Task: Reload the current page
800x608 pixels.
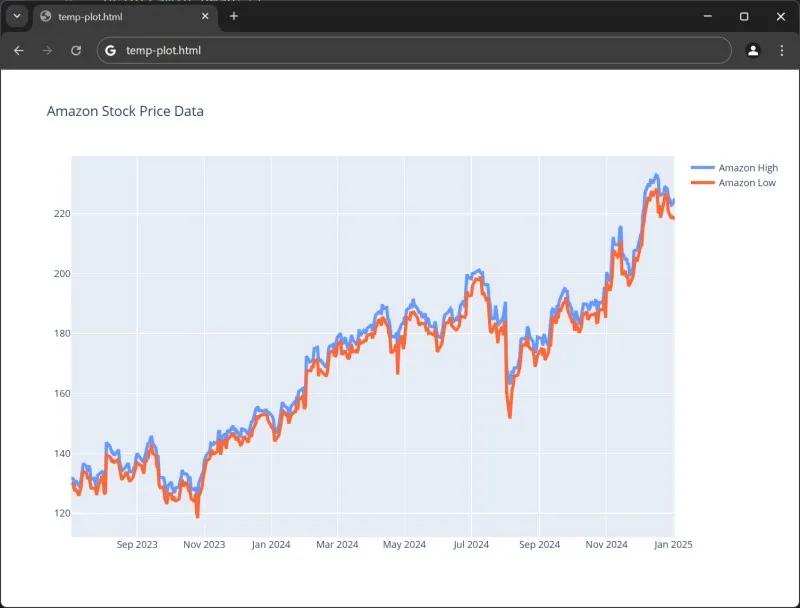Action: 76,50
